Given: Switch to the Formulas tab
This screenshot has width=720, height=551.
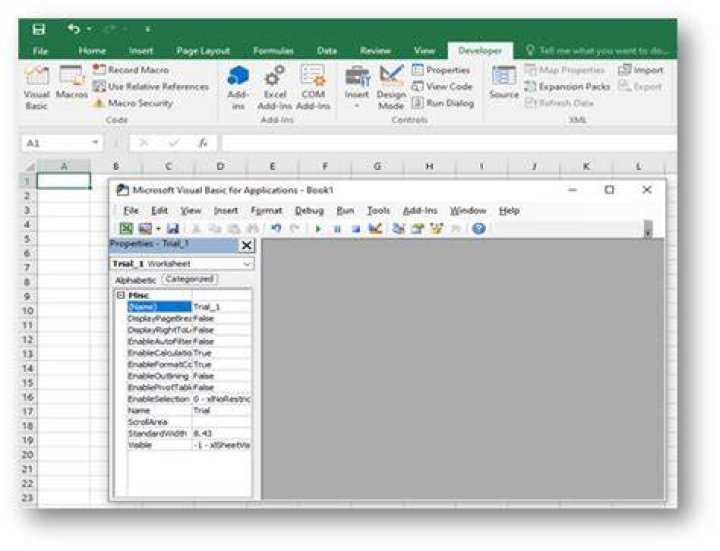Looking at the screenshot, I should [273, 51].
